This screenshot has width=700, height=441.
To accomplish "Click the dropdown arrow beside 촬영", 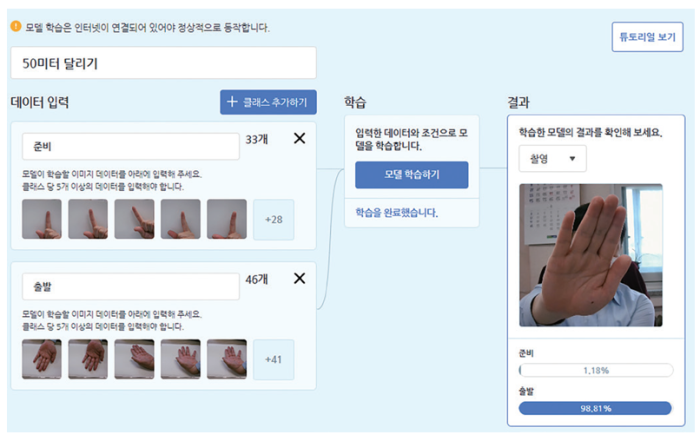I will click(572, 158).
